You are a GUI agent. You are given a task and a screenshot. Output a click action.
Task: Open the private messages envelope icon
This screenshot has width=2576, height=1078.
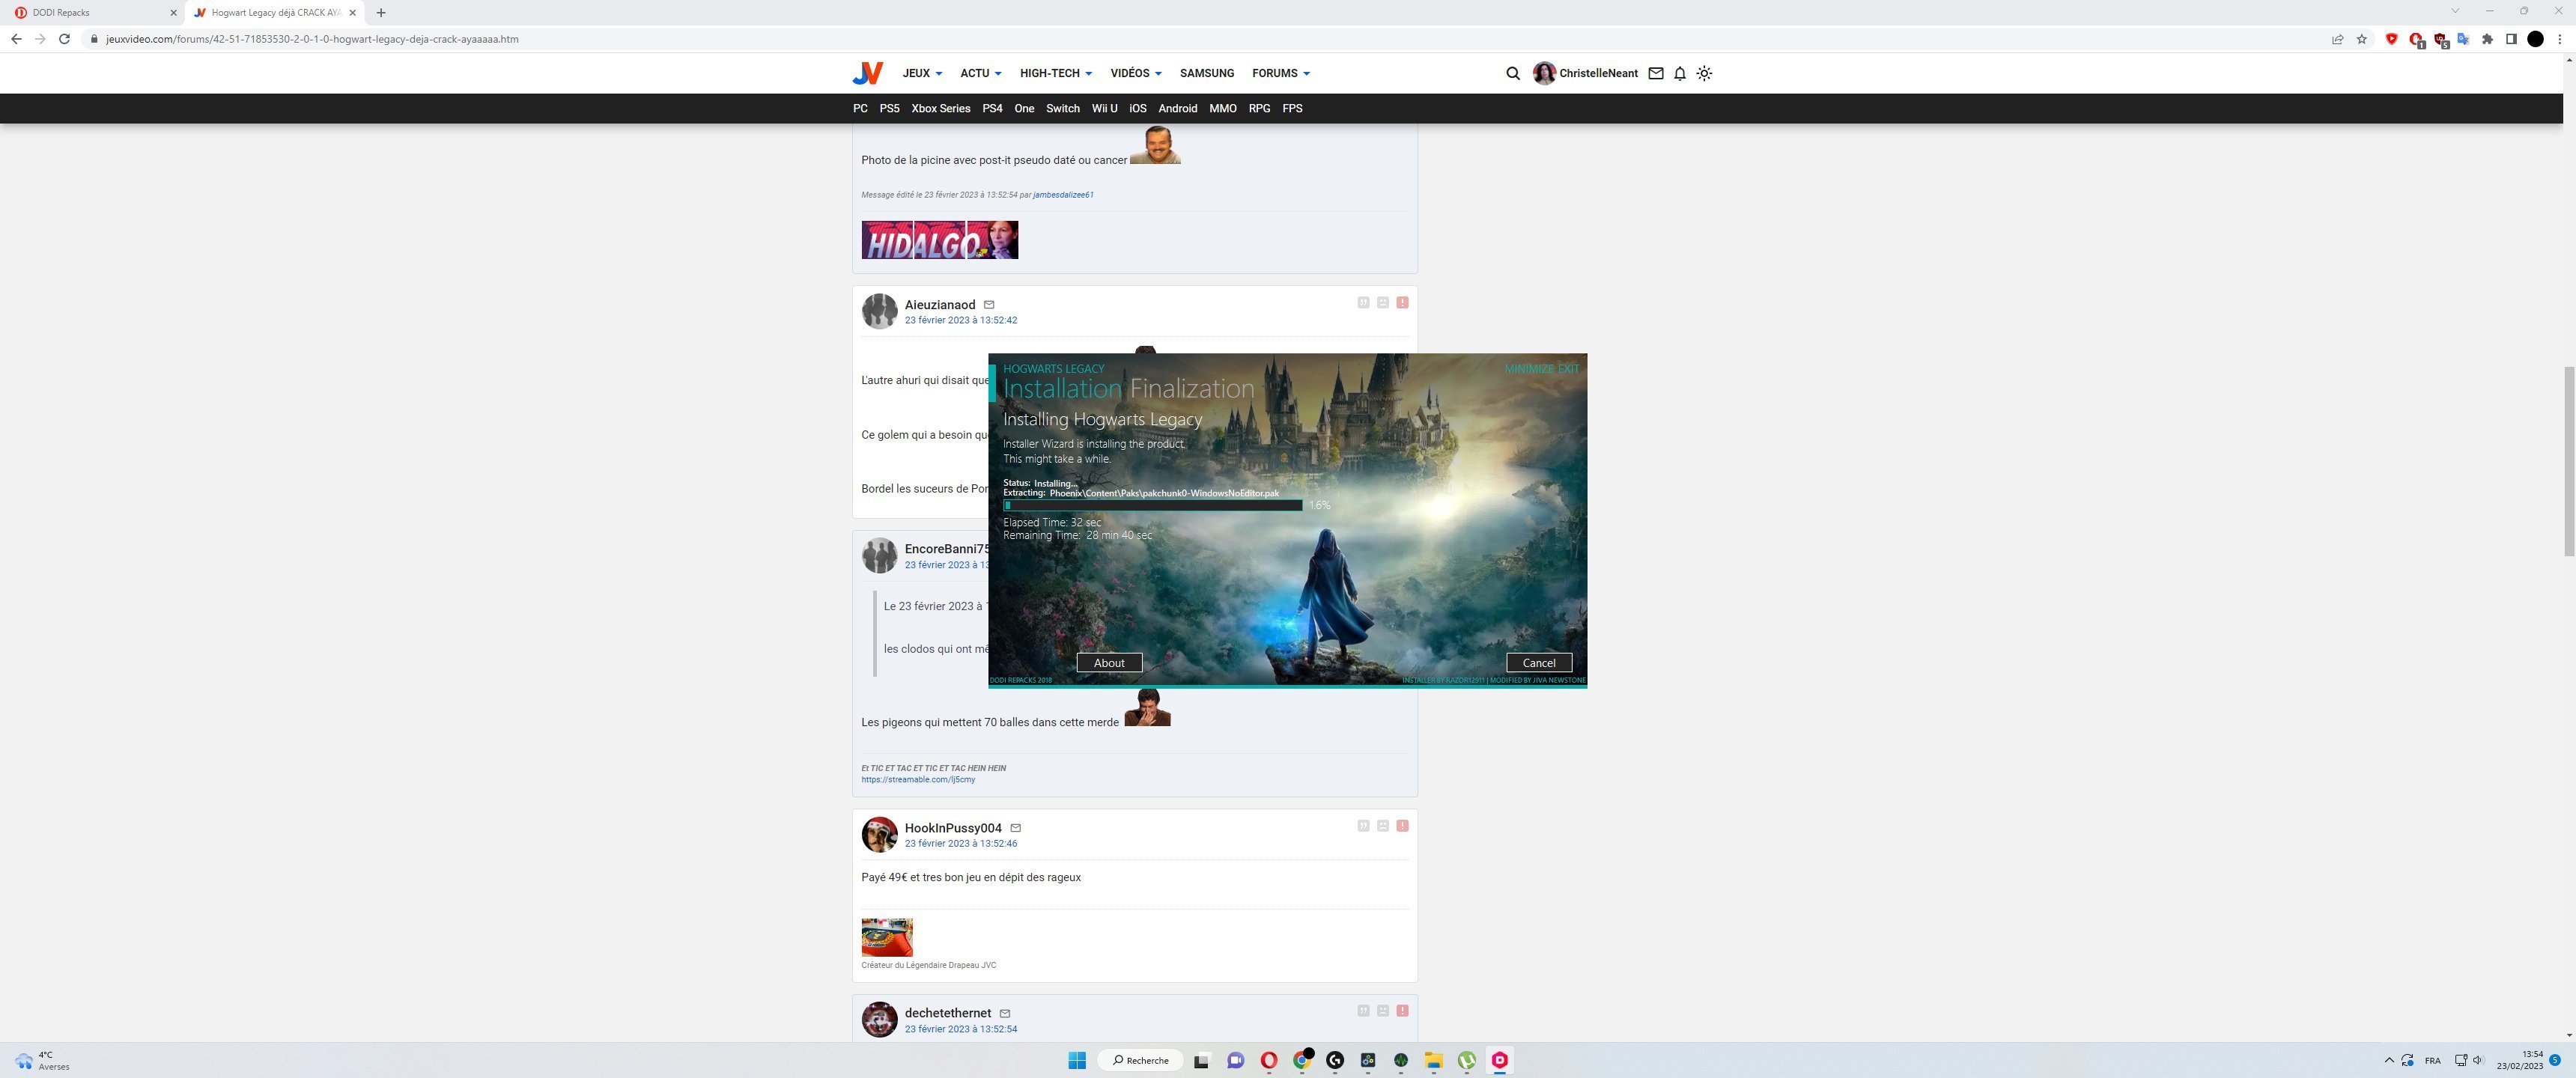pos(1656,73)
